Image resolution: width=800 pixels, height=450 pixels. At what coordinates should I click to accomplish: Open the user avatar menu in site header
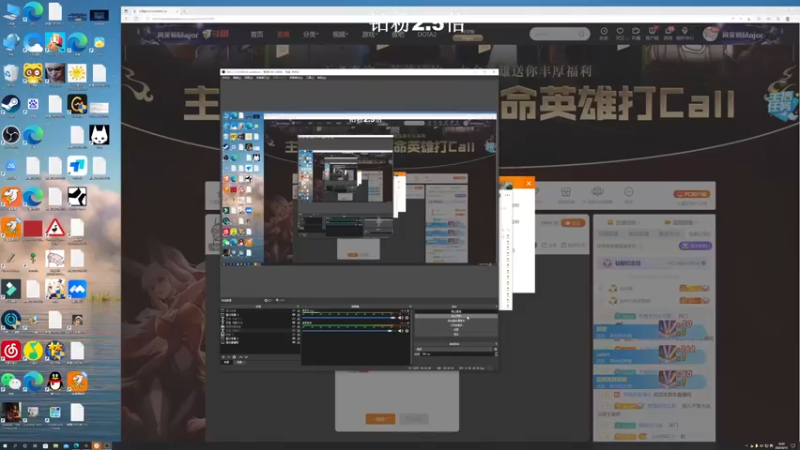pos(710,34)
